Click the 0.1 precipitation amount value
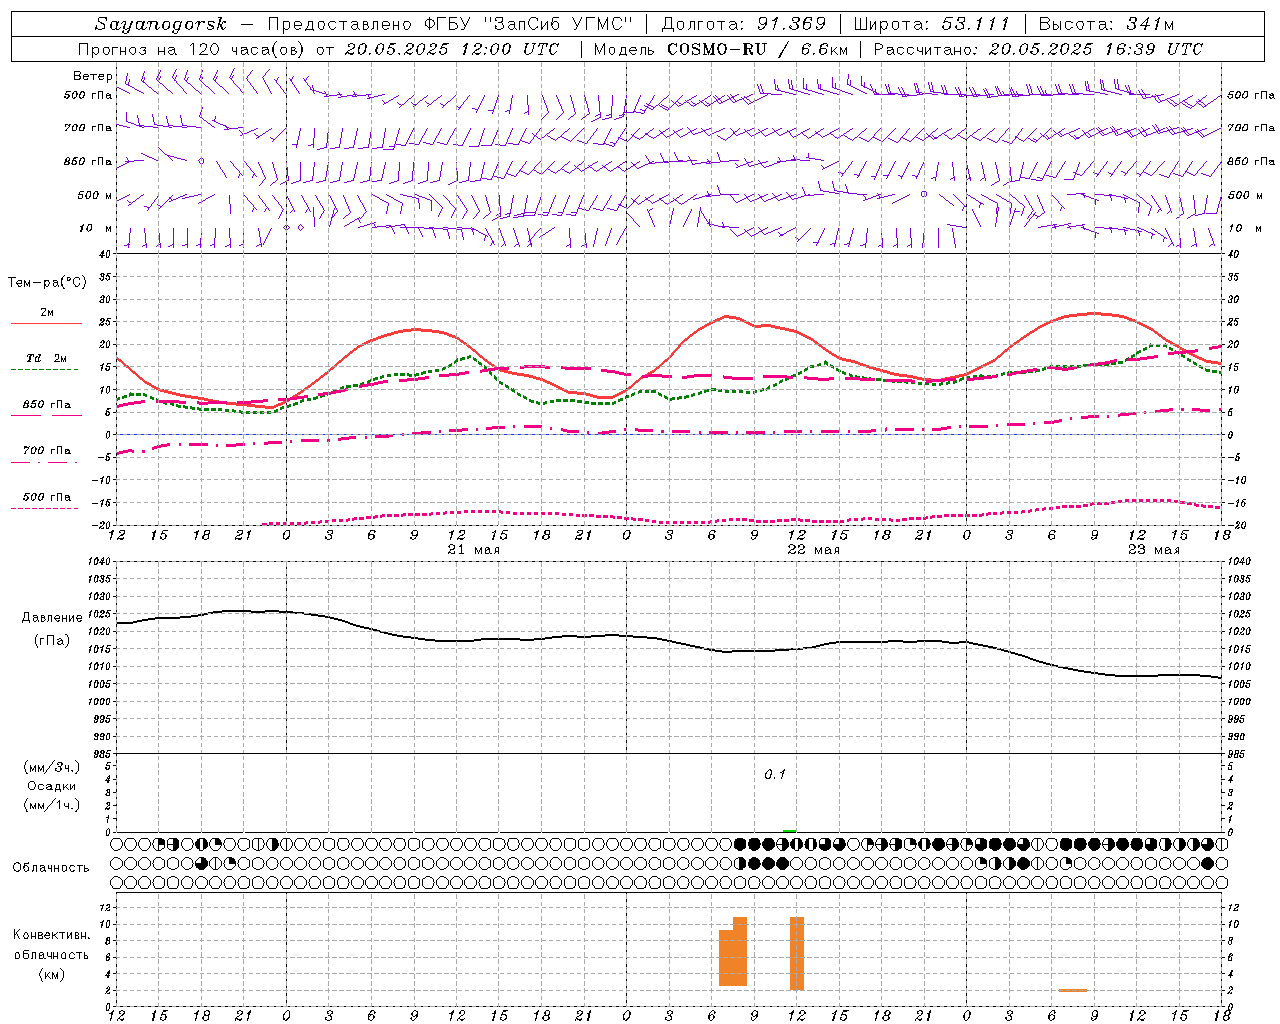Image resolution: width=1280 pixels, height=1024 pixels. click(x=775, y=774)
